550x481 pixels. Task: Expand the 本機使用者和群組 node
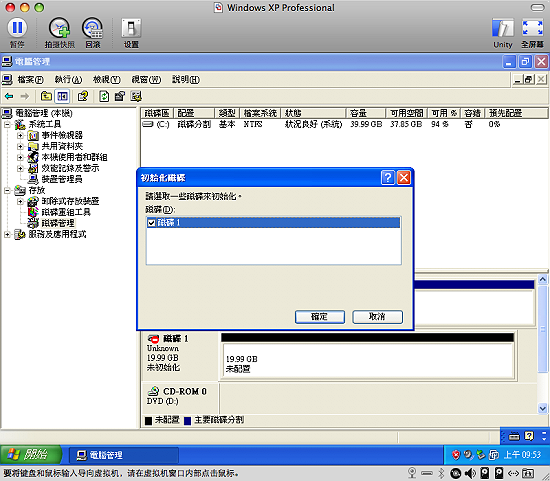[x=20, y=157]
